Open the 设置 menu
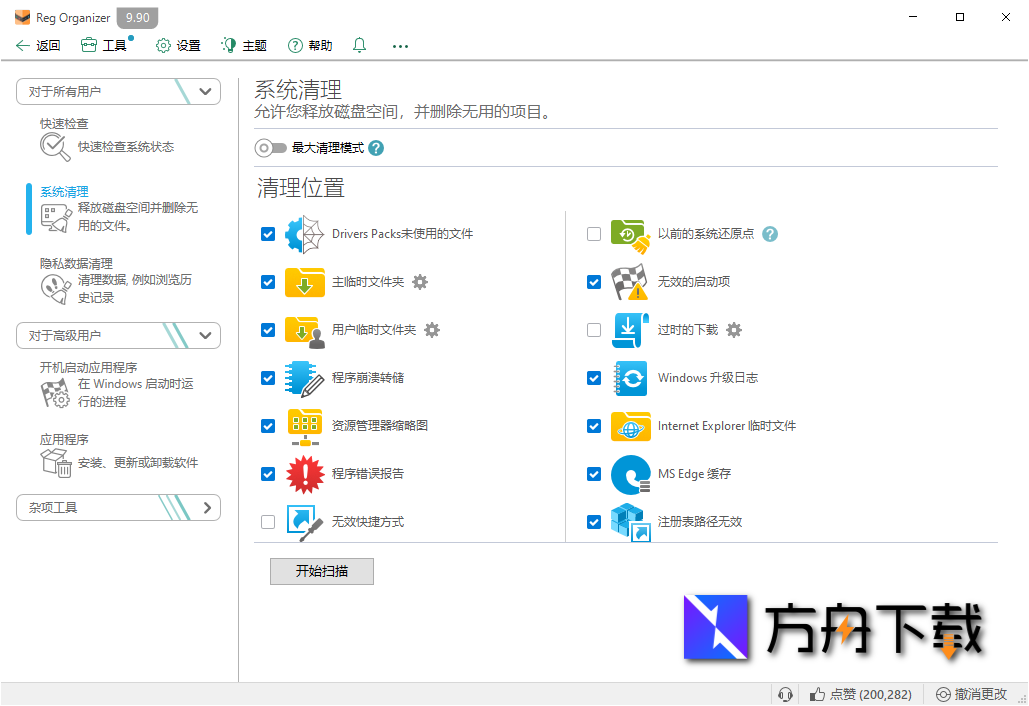 coord(177,45)
